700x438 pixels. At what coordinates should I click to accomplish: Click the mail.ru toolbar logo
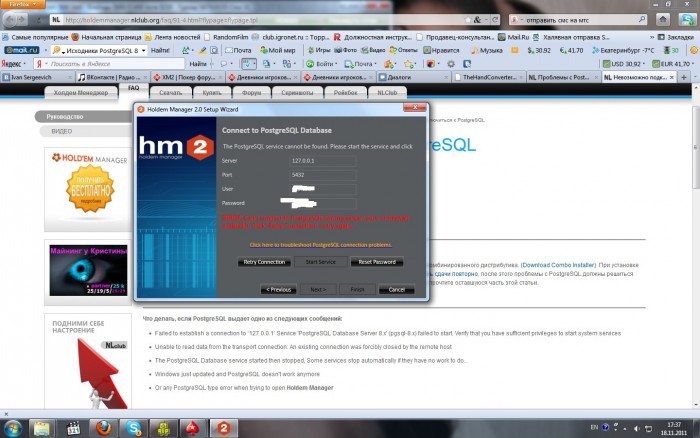point(21,50)
